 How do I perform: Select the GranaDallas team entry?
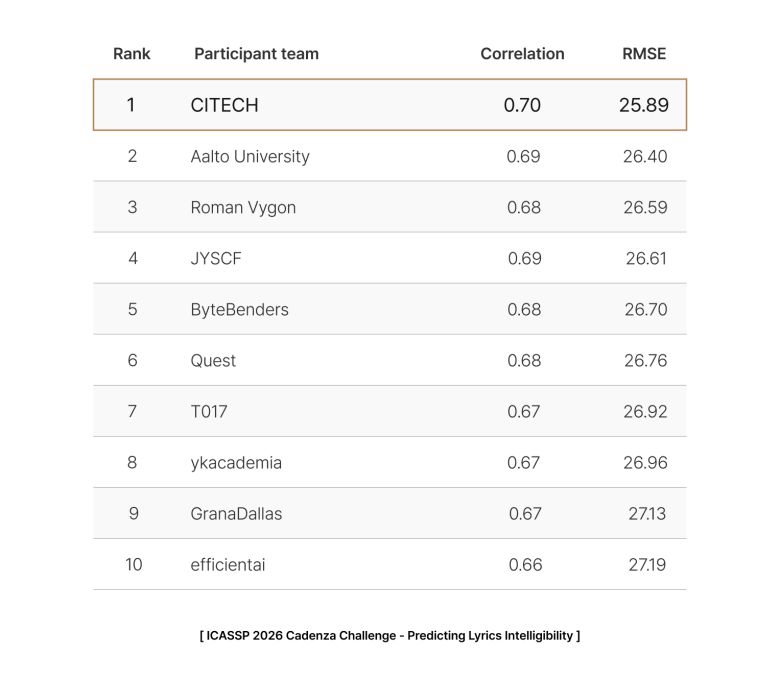point(236,513)
